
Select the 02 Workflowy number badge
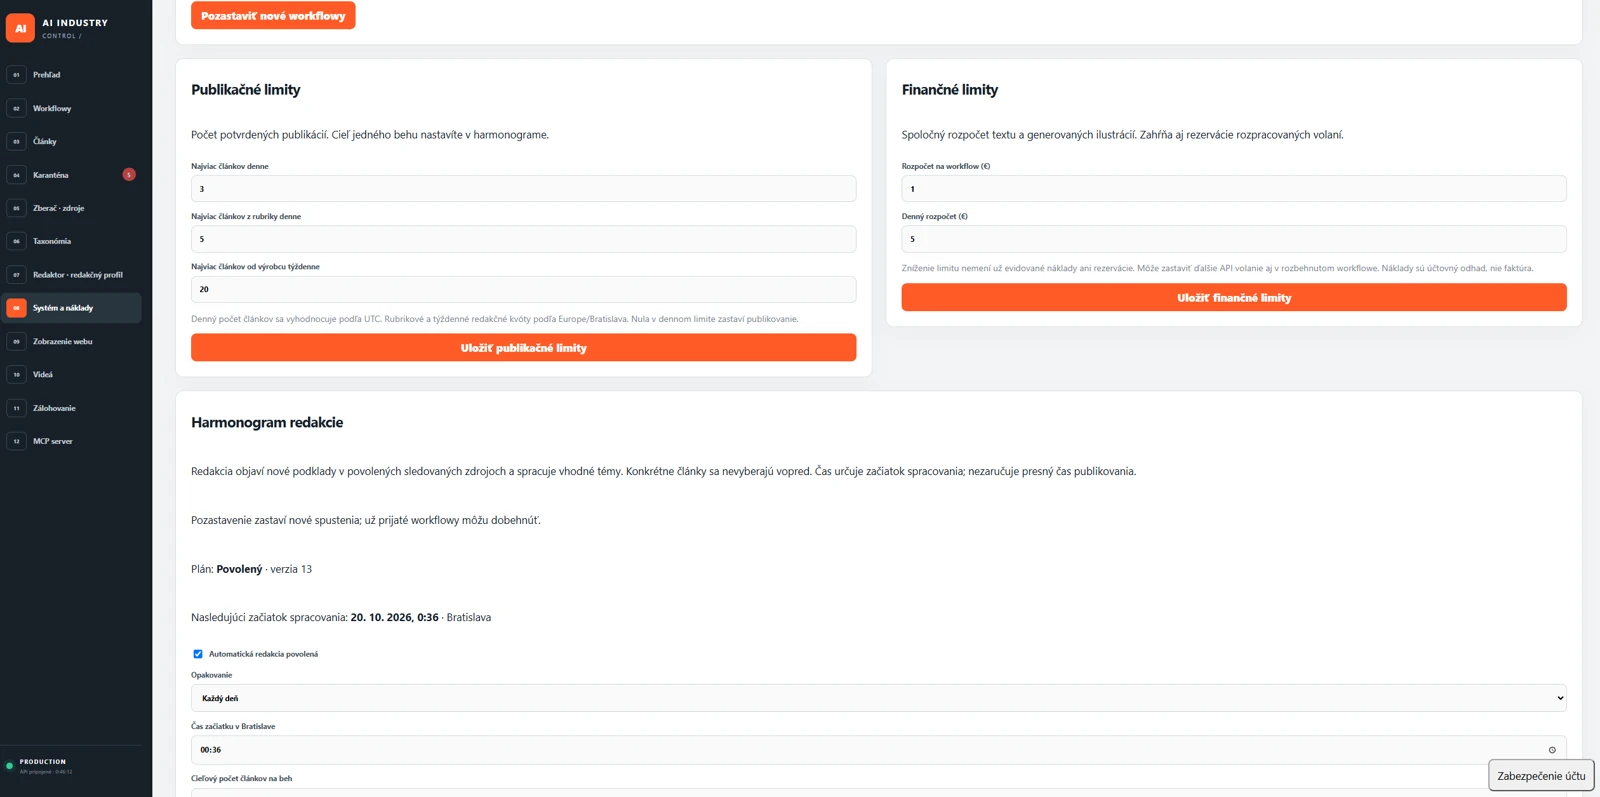(x=16, y=108)
